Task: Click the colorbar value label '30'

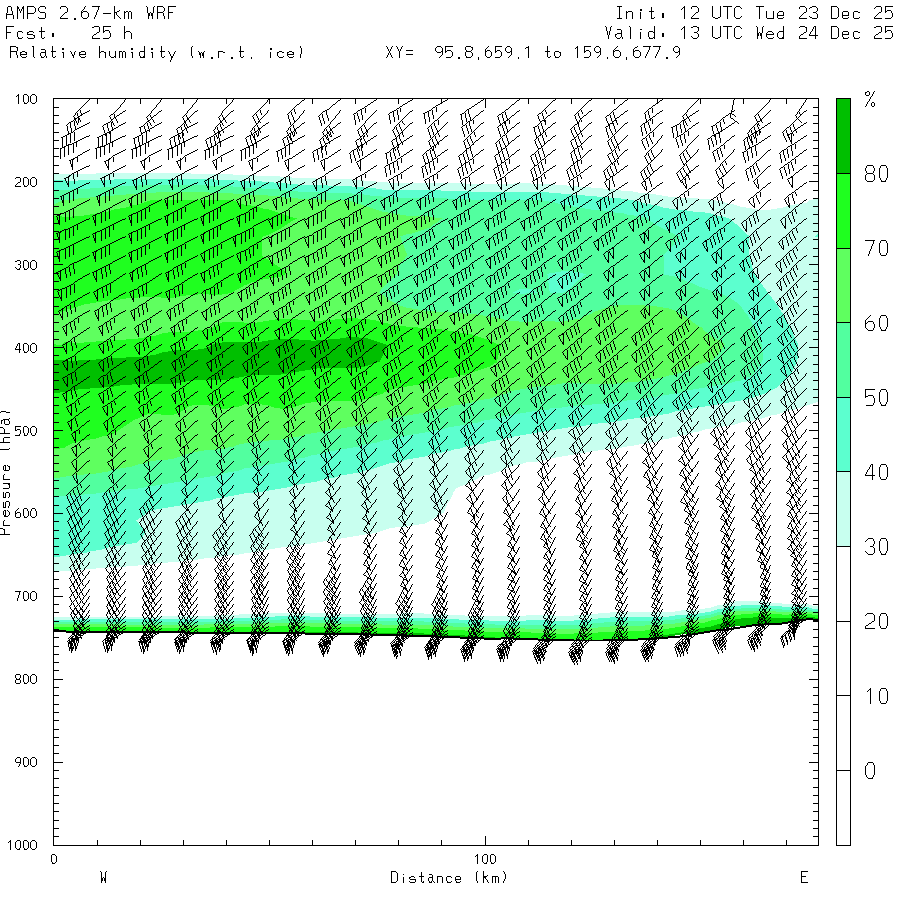Action: (x=876, y=547)
